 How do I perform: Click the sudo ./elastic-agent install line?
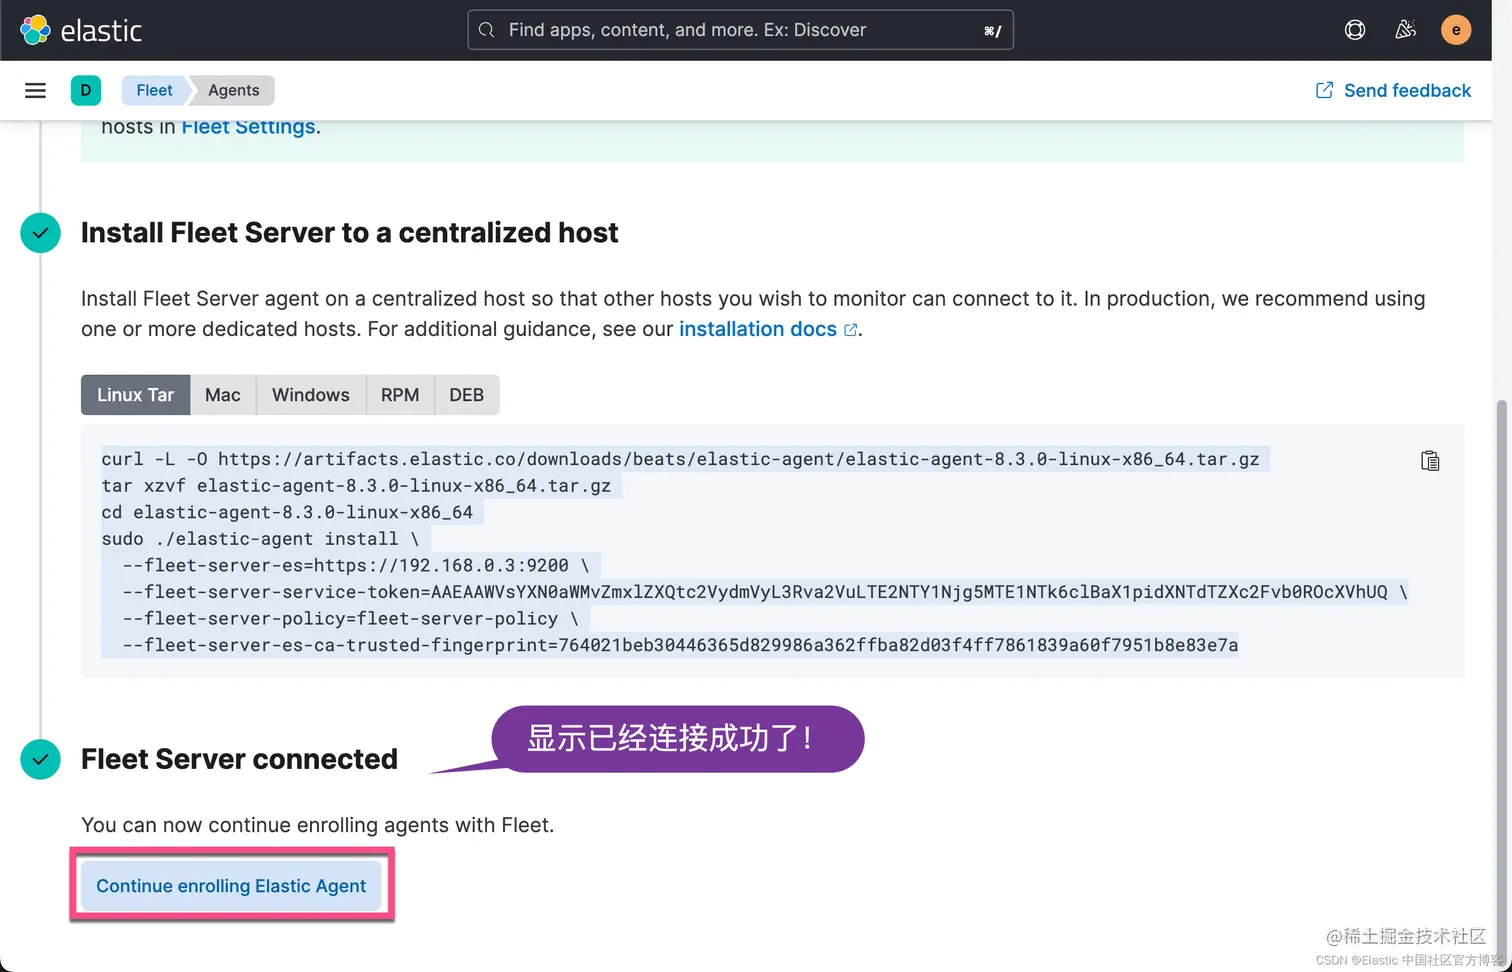260,539
